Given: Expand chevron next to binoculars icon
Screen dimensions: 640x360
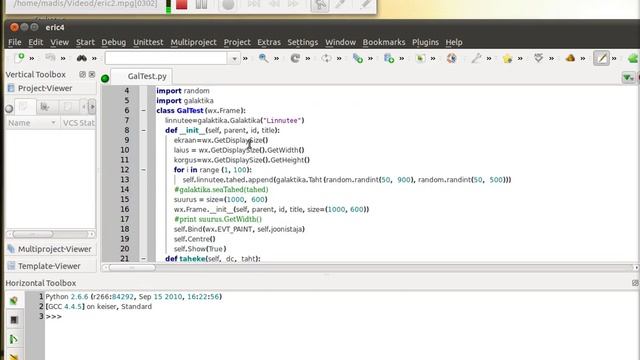Looking at the screenshot, I should 94,59.
